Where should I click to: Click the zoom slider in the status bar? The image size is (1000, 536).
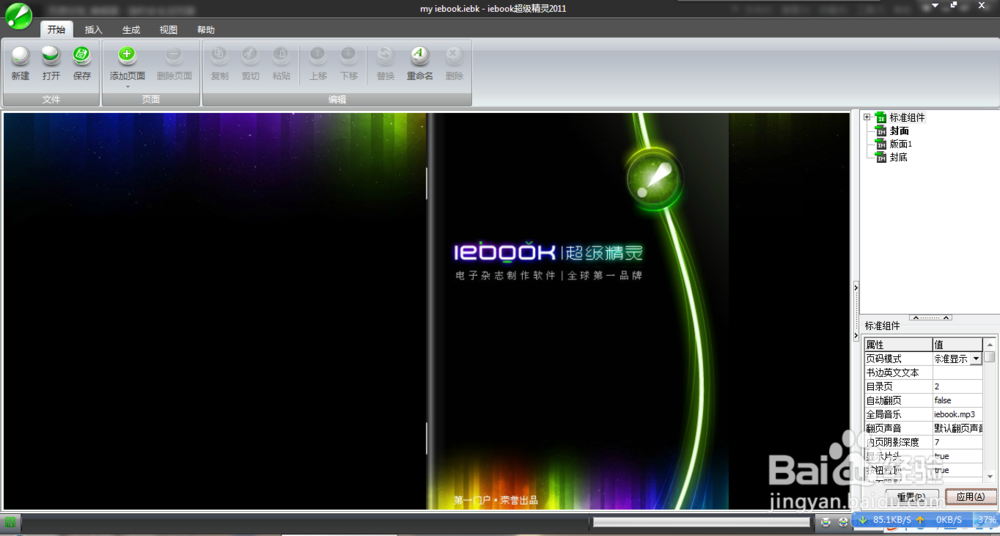click(701, 522)
